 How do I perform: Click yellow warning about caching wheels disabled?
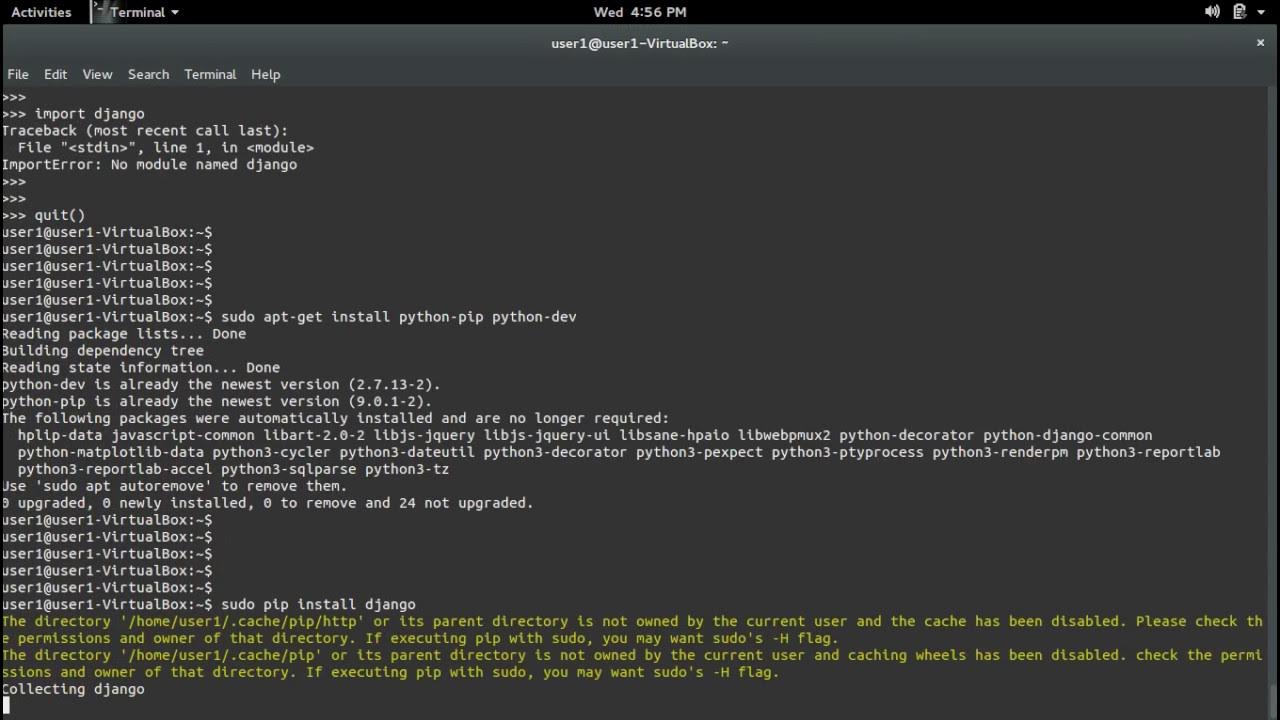coord(632,664)
